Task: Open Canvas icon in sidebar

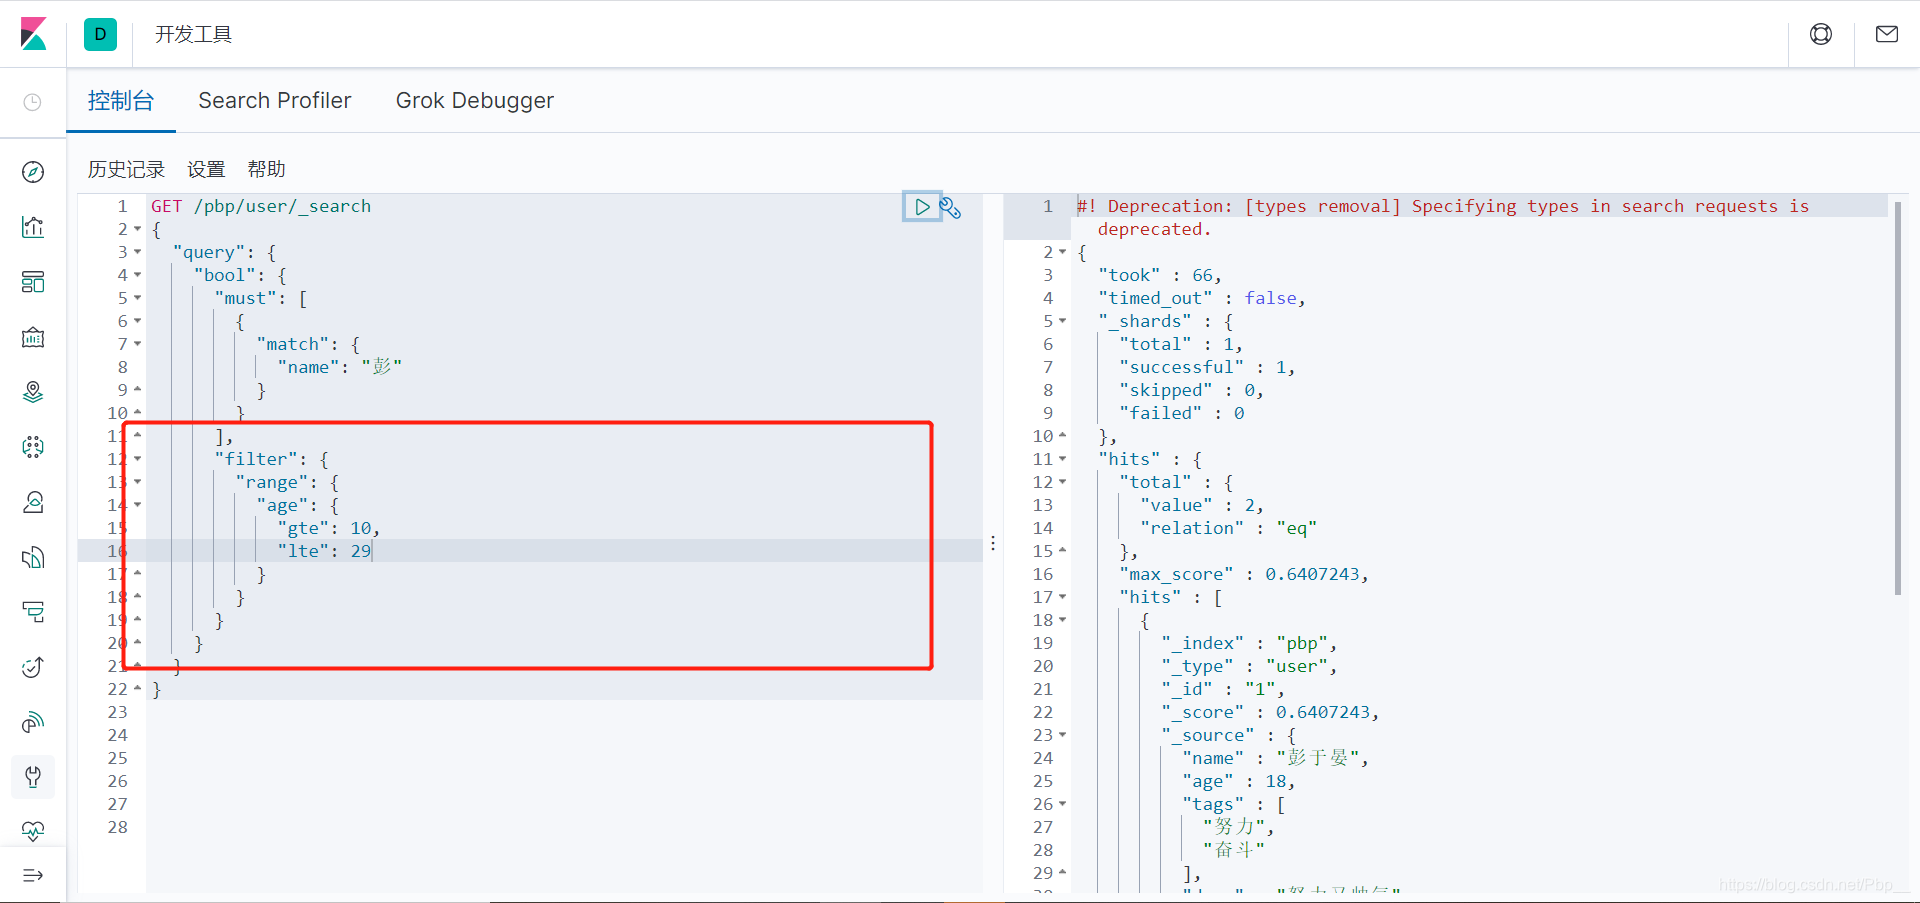Action: tap(33, 337)
